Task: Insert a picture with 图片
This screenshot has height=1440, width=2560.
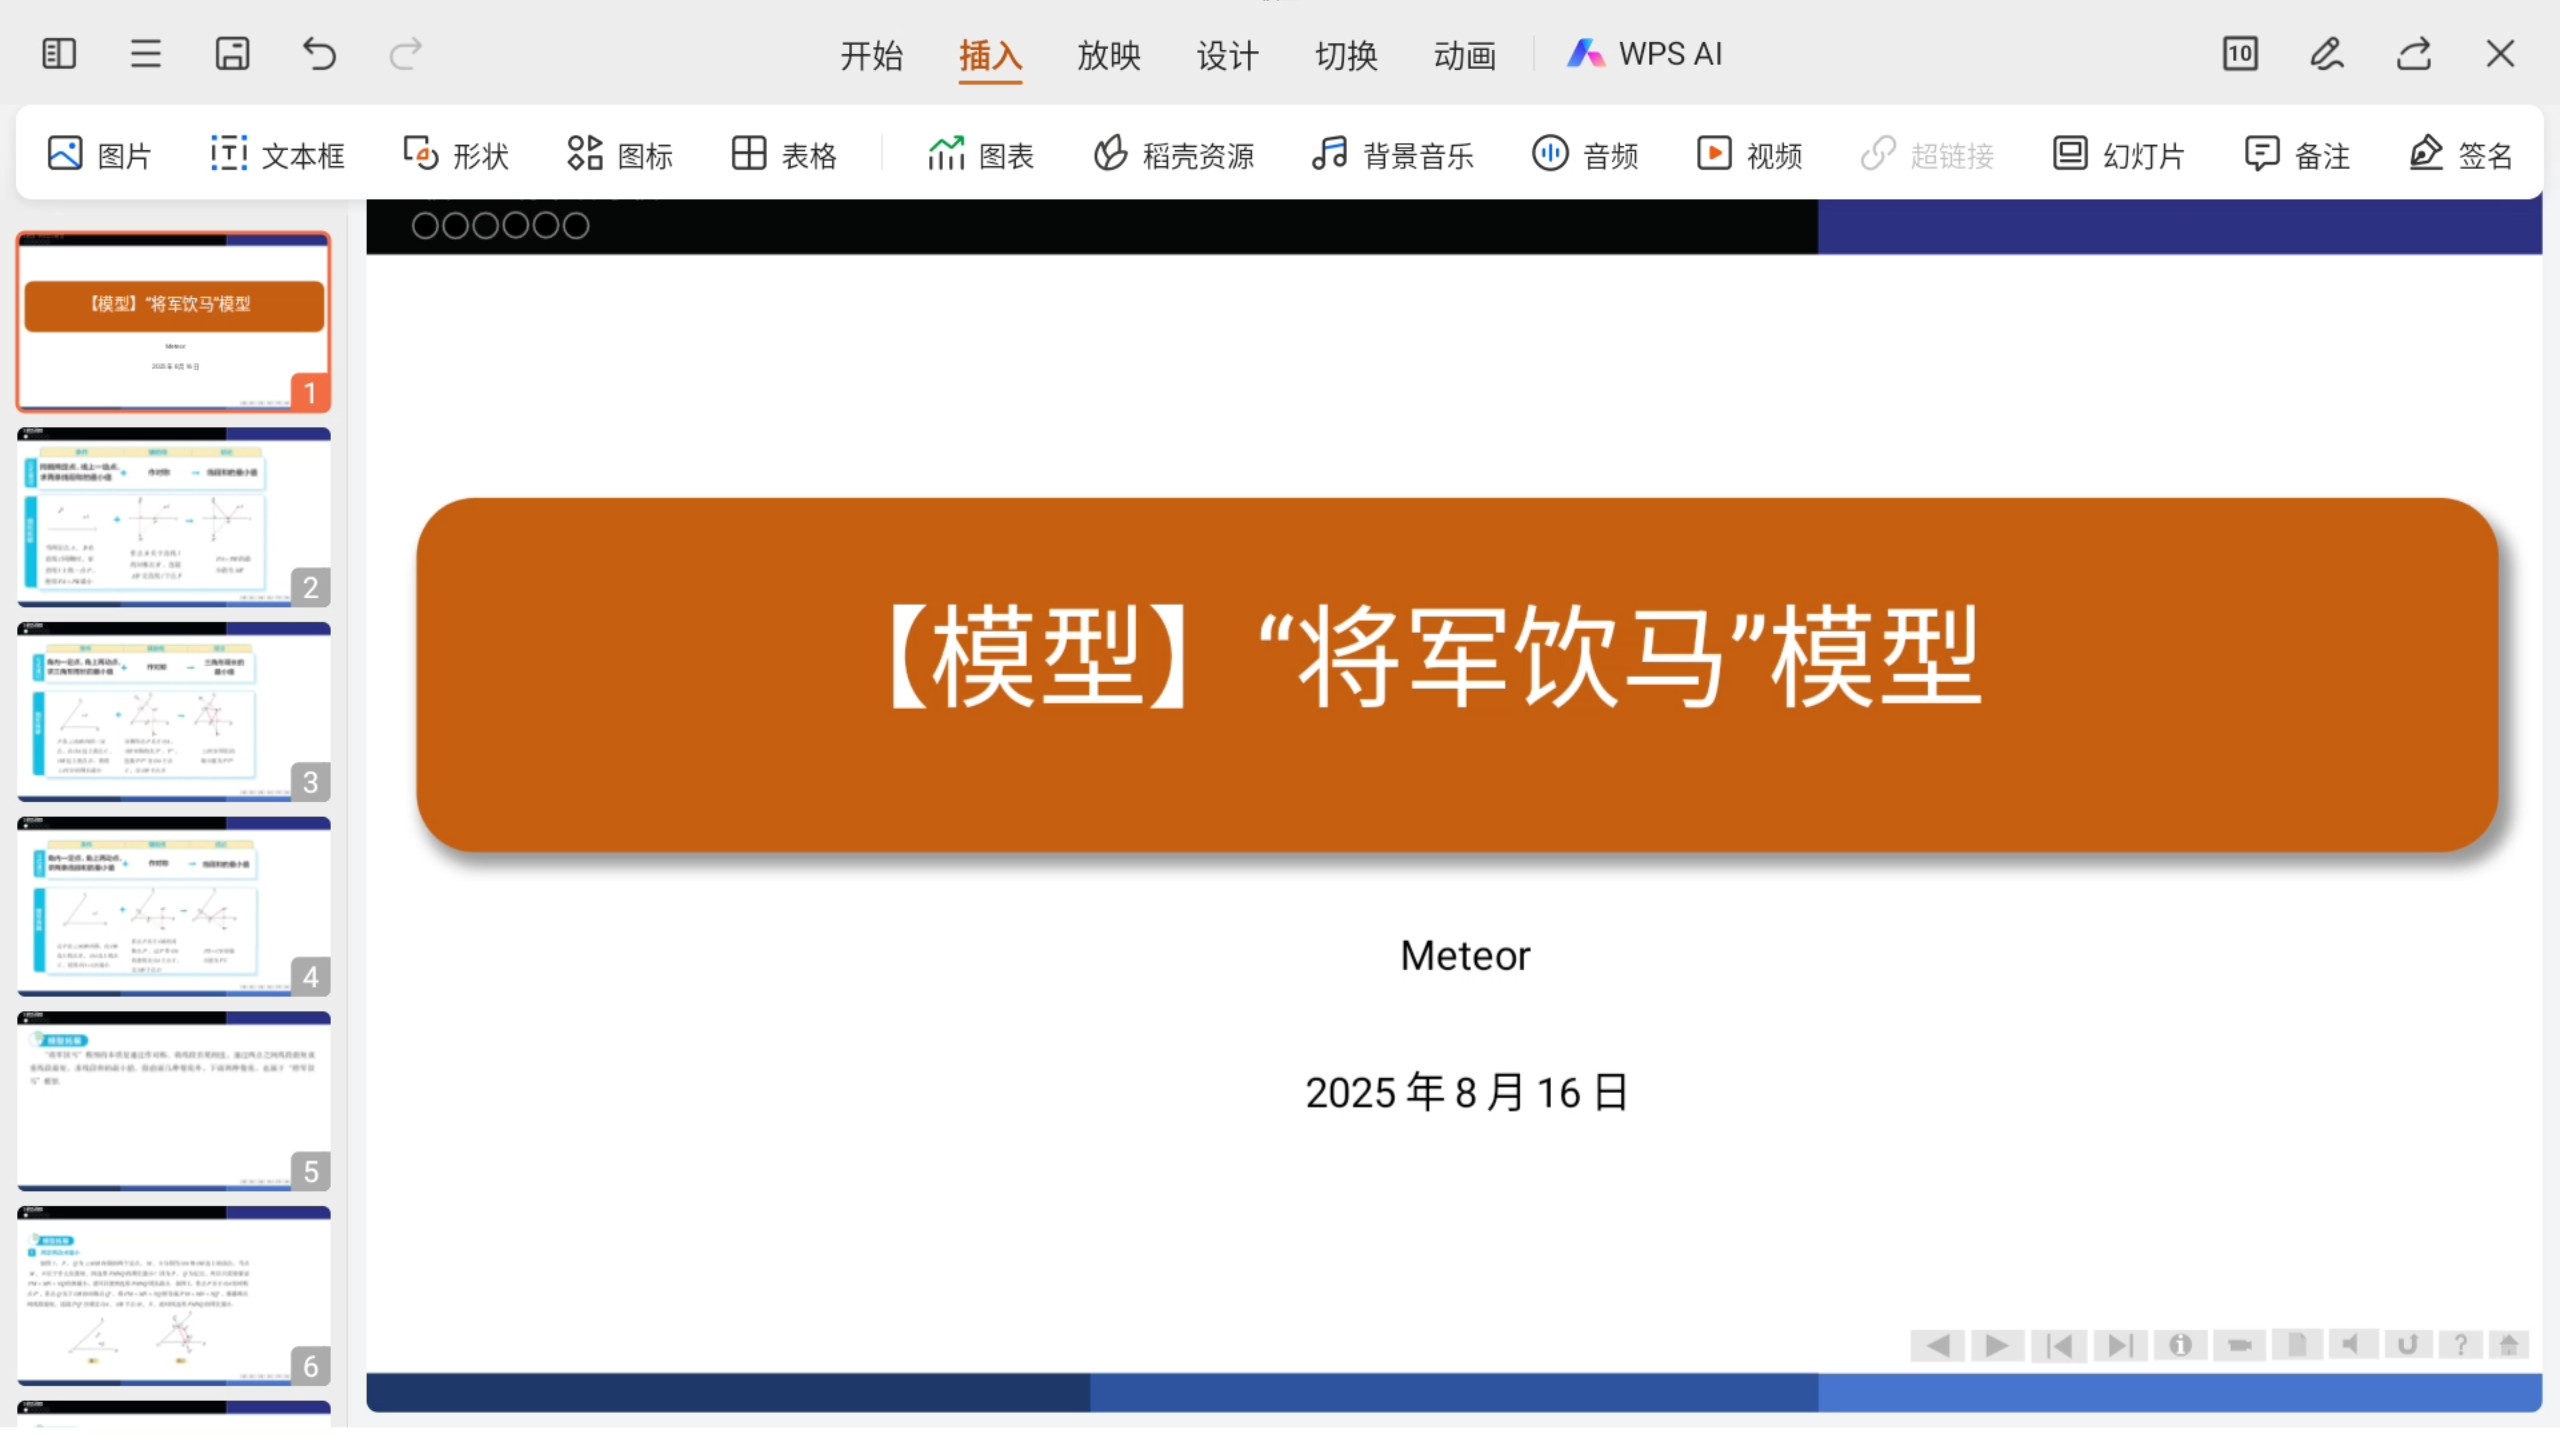Action: (x=98, y=155)
